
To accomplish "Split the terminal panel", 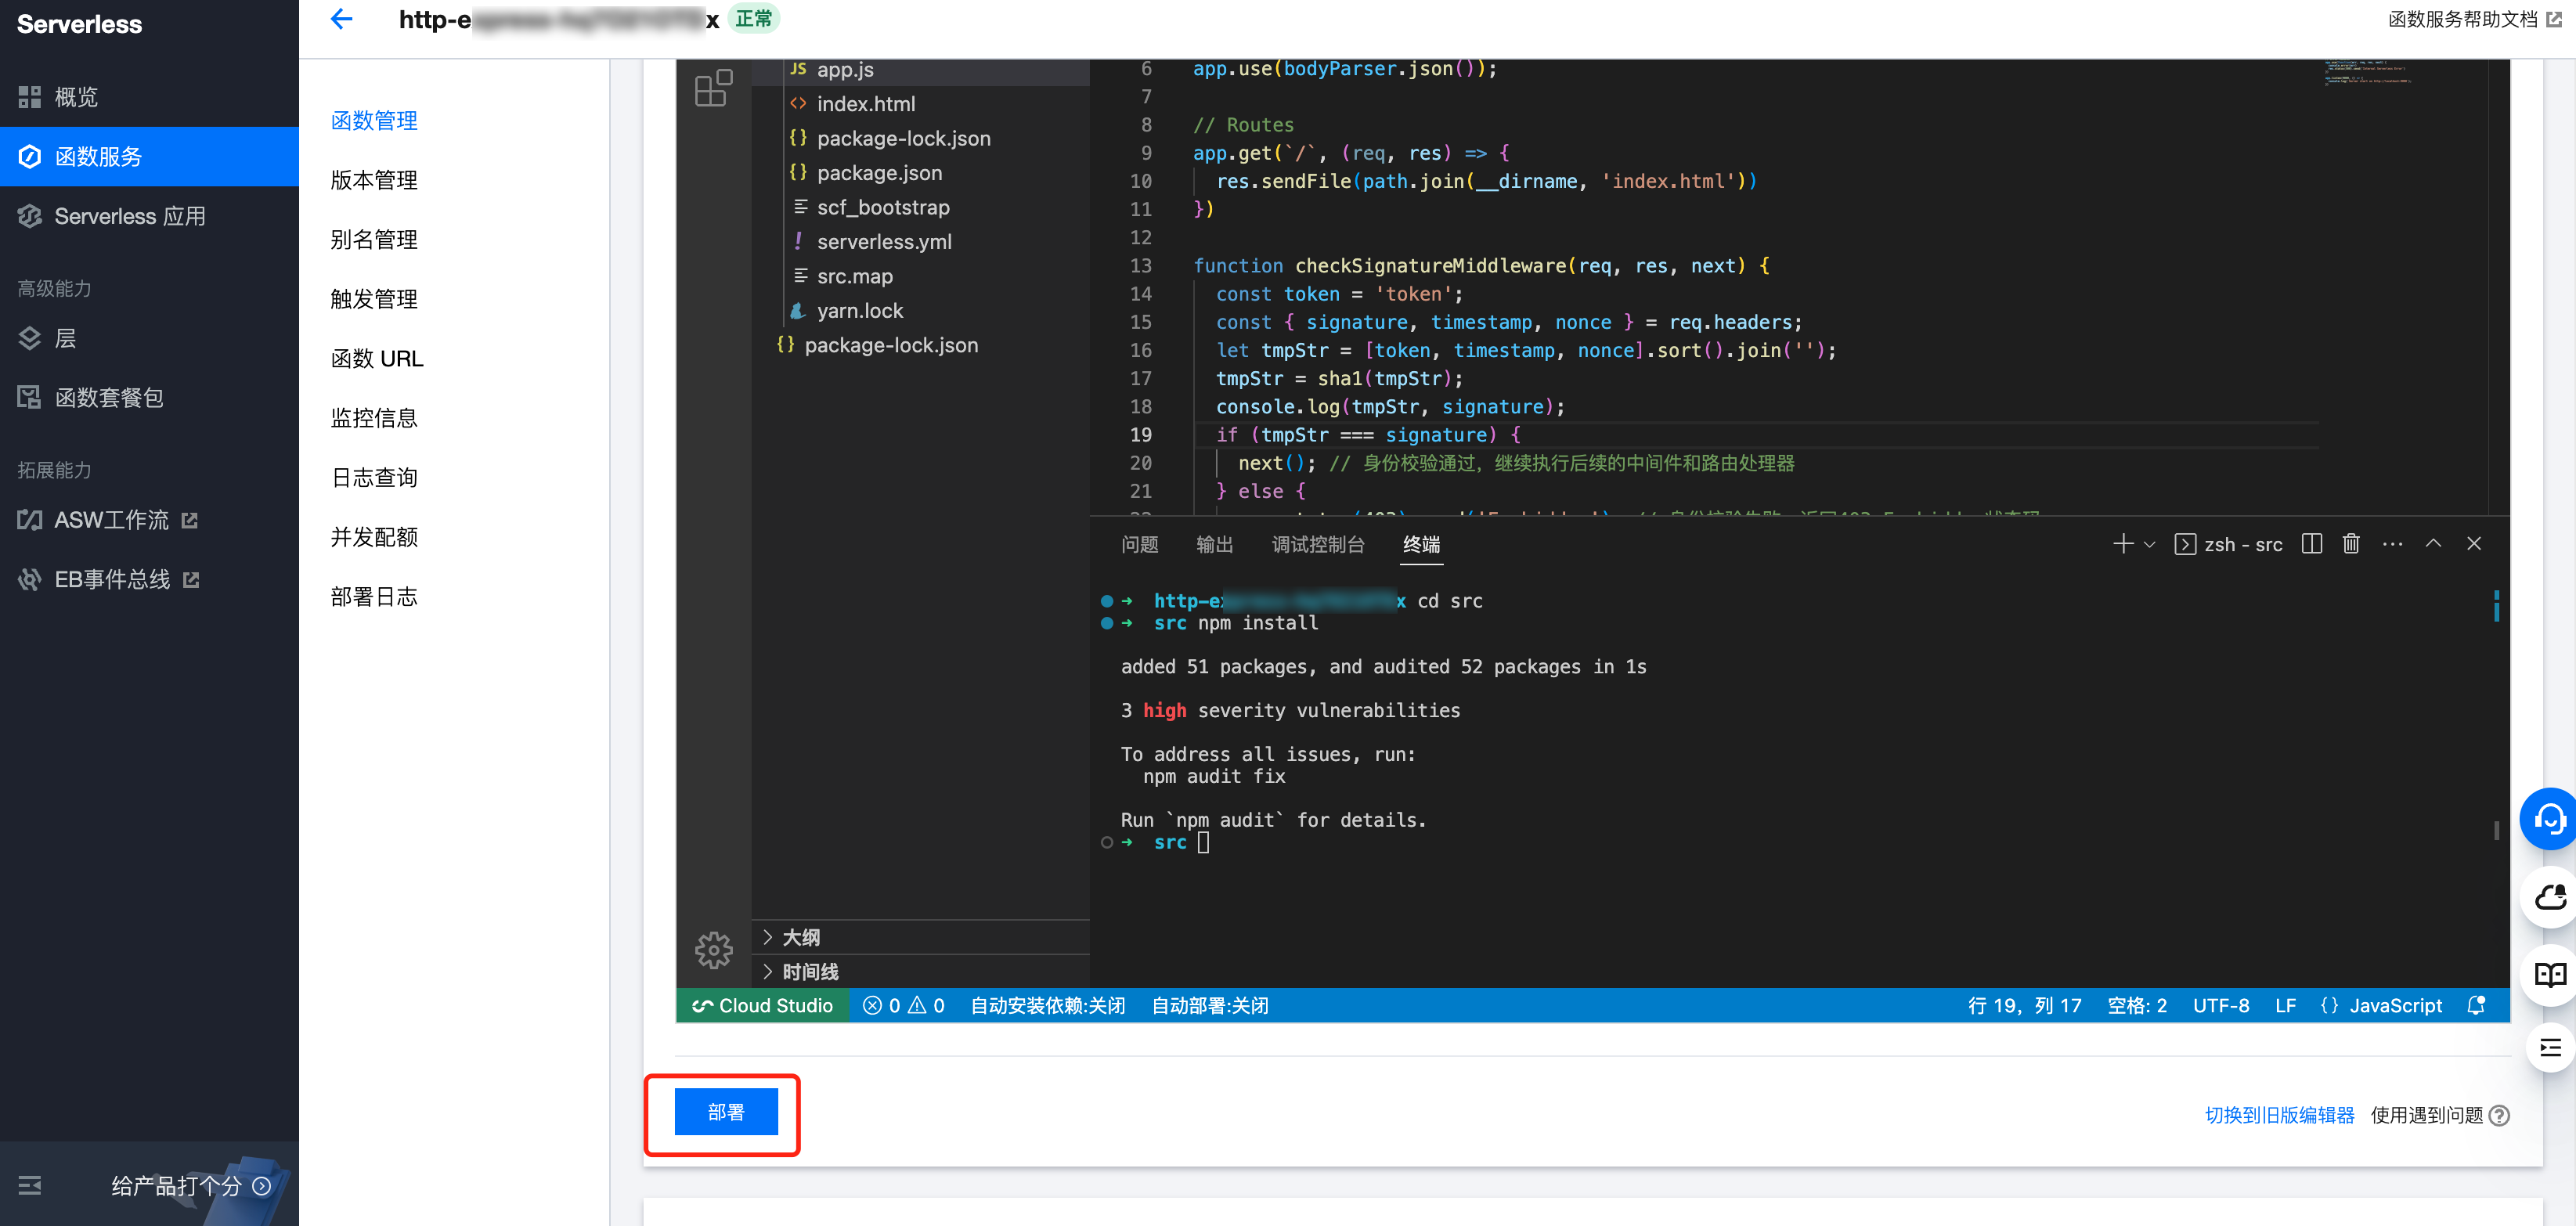I will tap(2311, 544).
